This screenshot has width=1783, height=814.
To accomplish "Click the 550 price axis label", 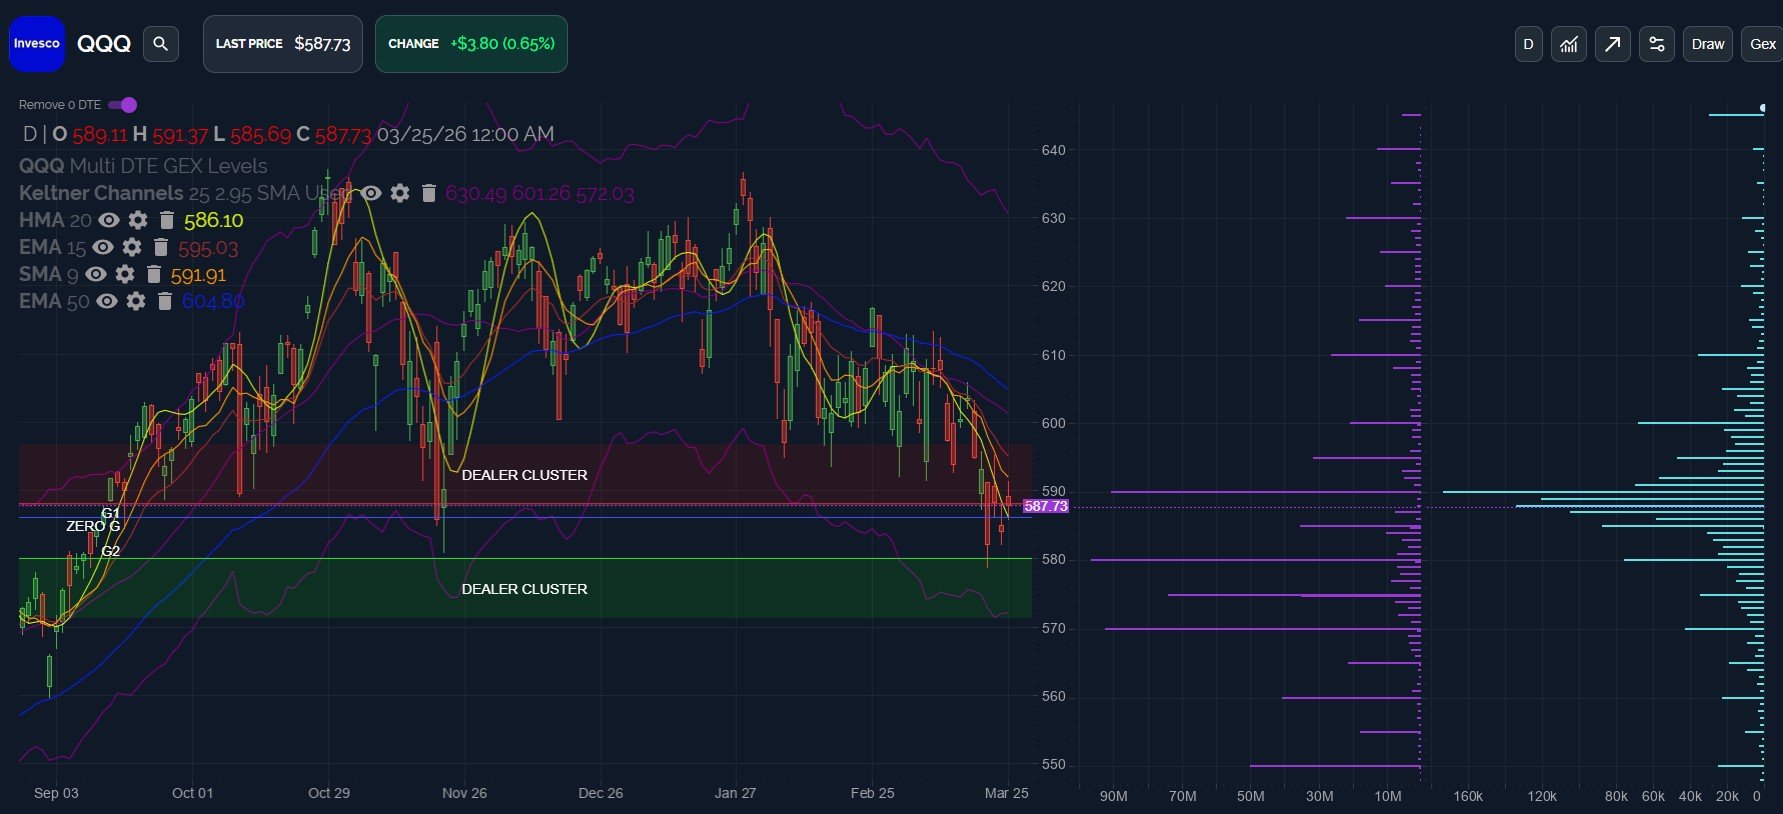I will [x=1053, y=764].
